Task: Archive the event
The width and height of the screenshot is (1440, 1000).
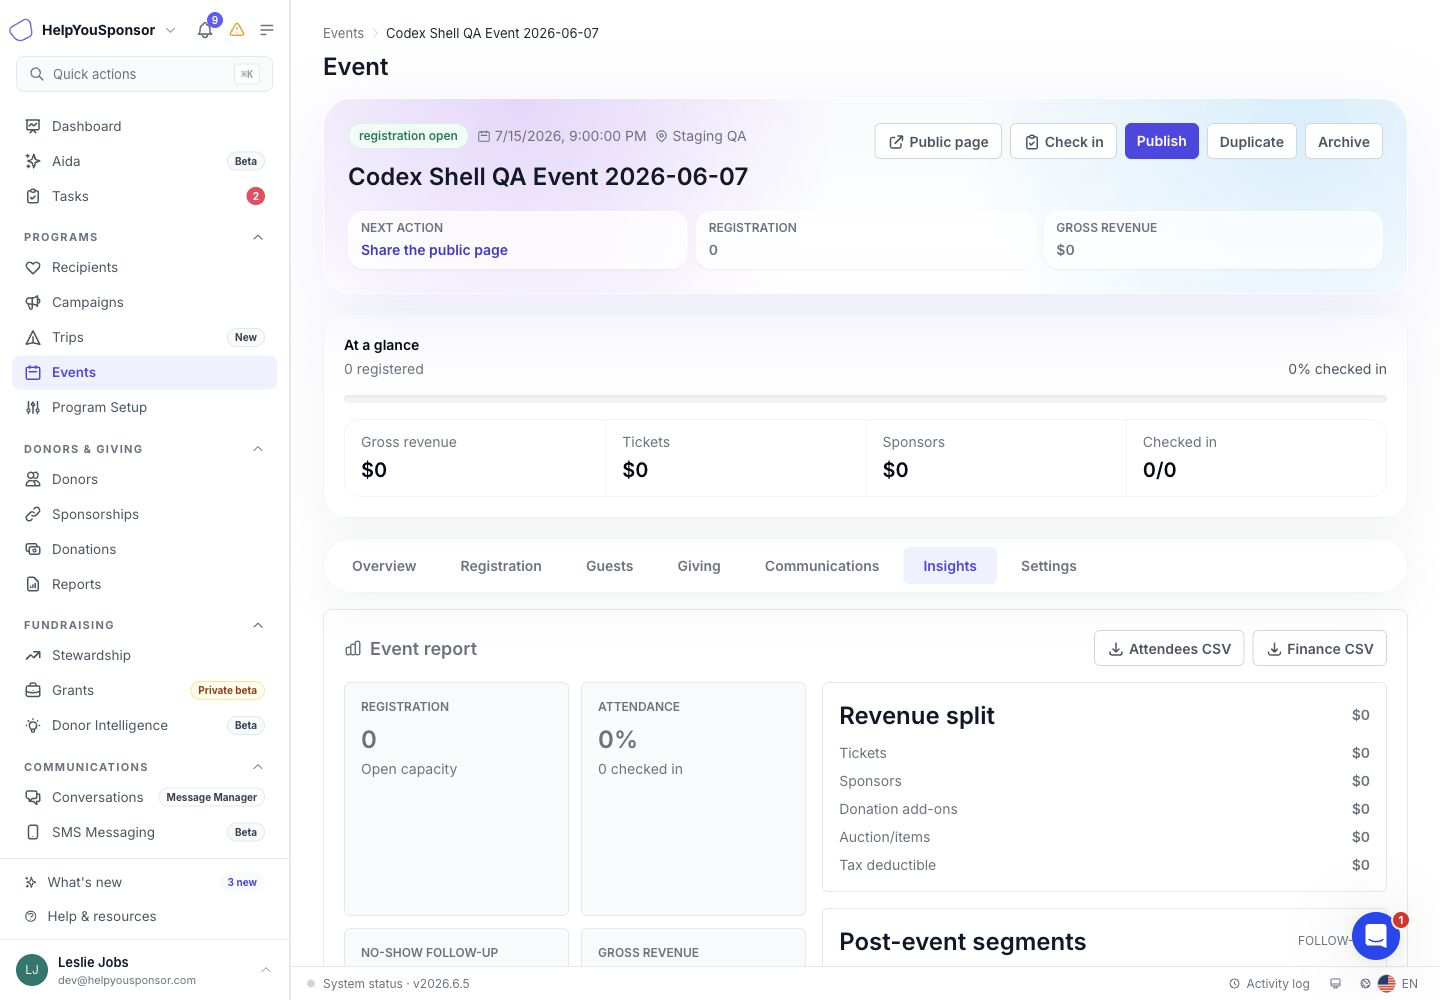Action: click(1344, 141)
